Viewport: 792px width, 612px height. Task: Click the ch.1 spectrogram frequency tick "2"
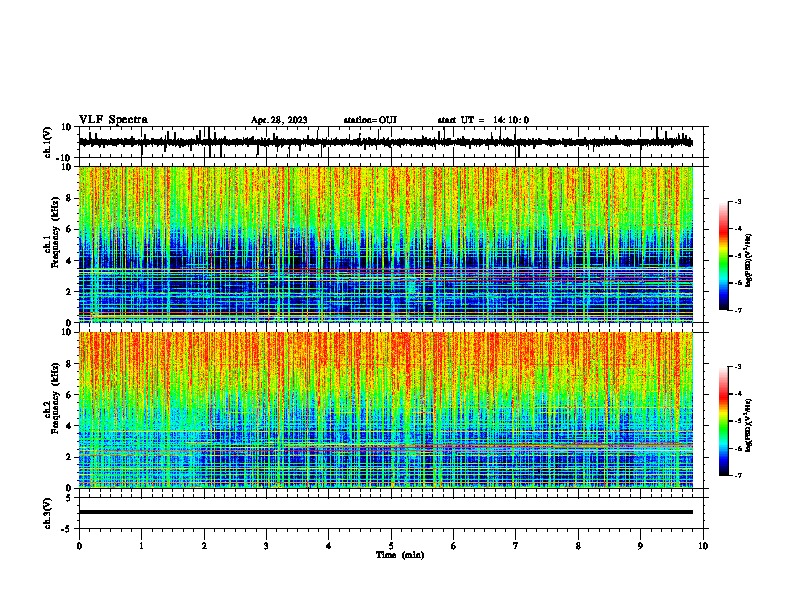pyautogui.click(x=70, y=292)
